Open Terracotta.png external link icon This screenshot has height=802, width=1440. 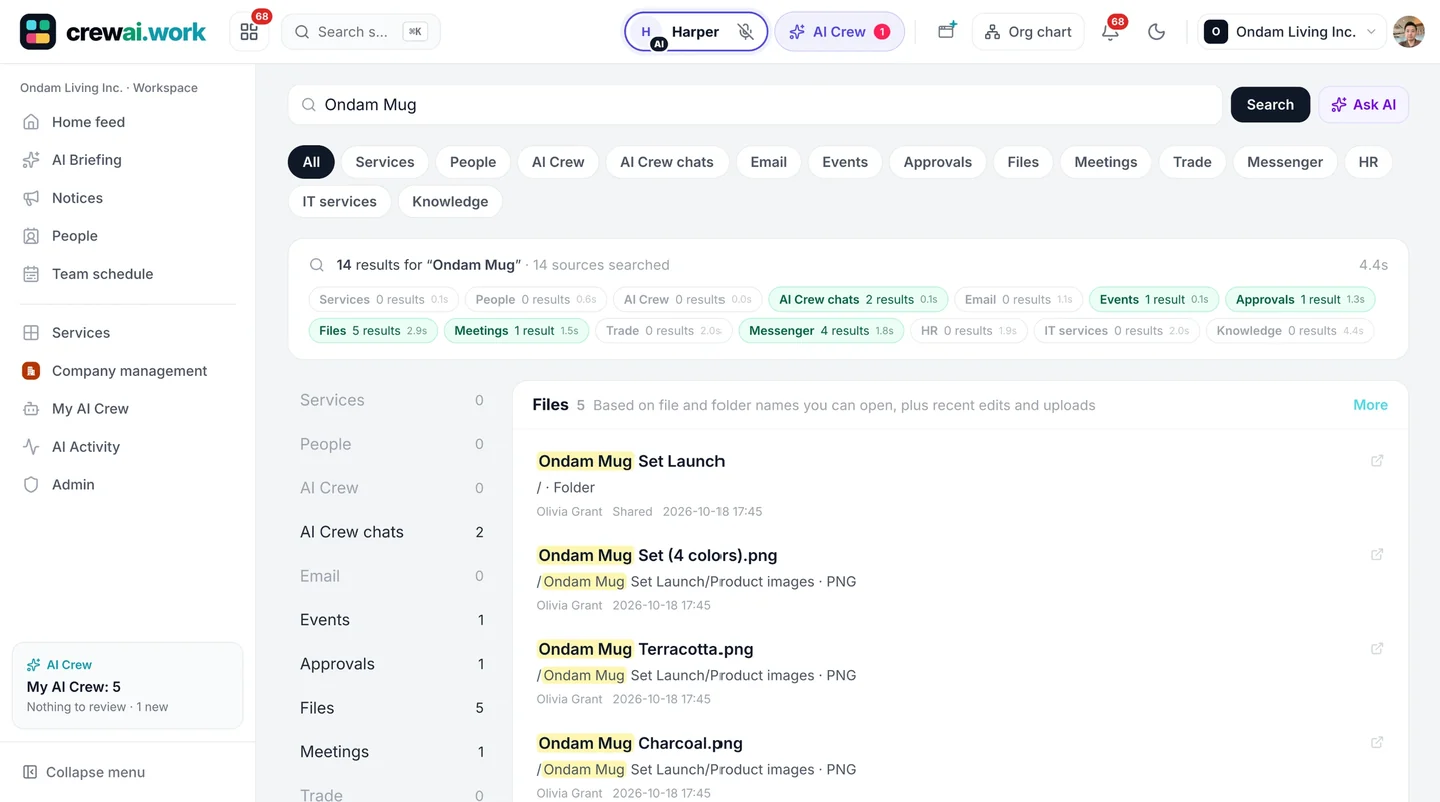pyautogui.click(x=1377, y=649)
